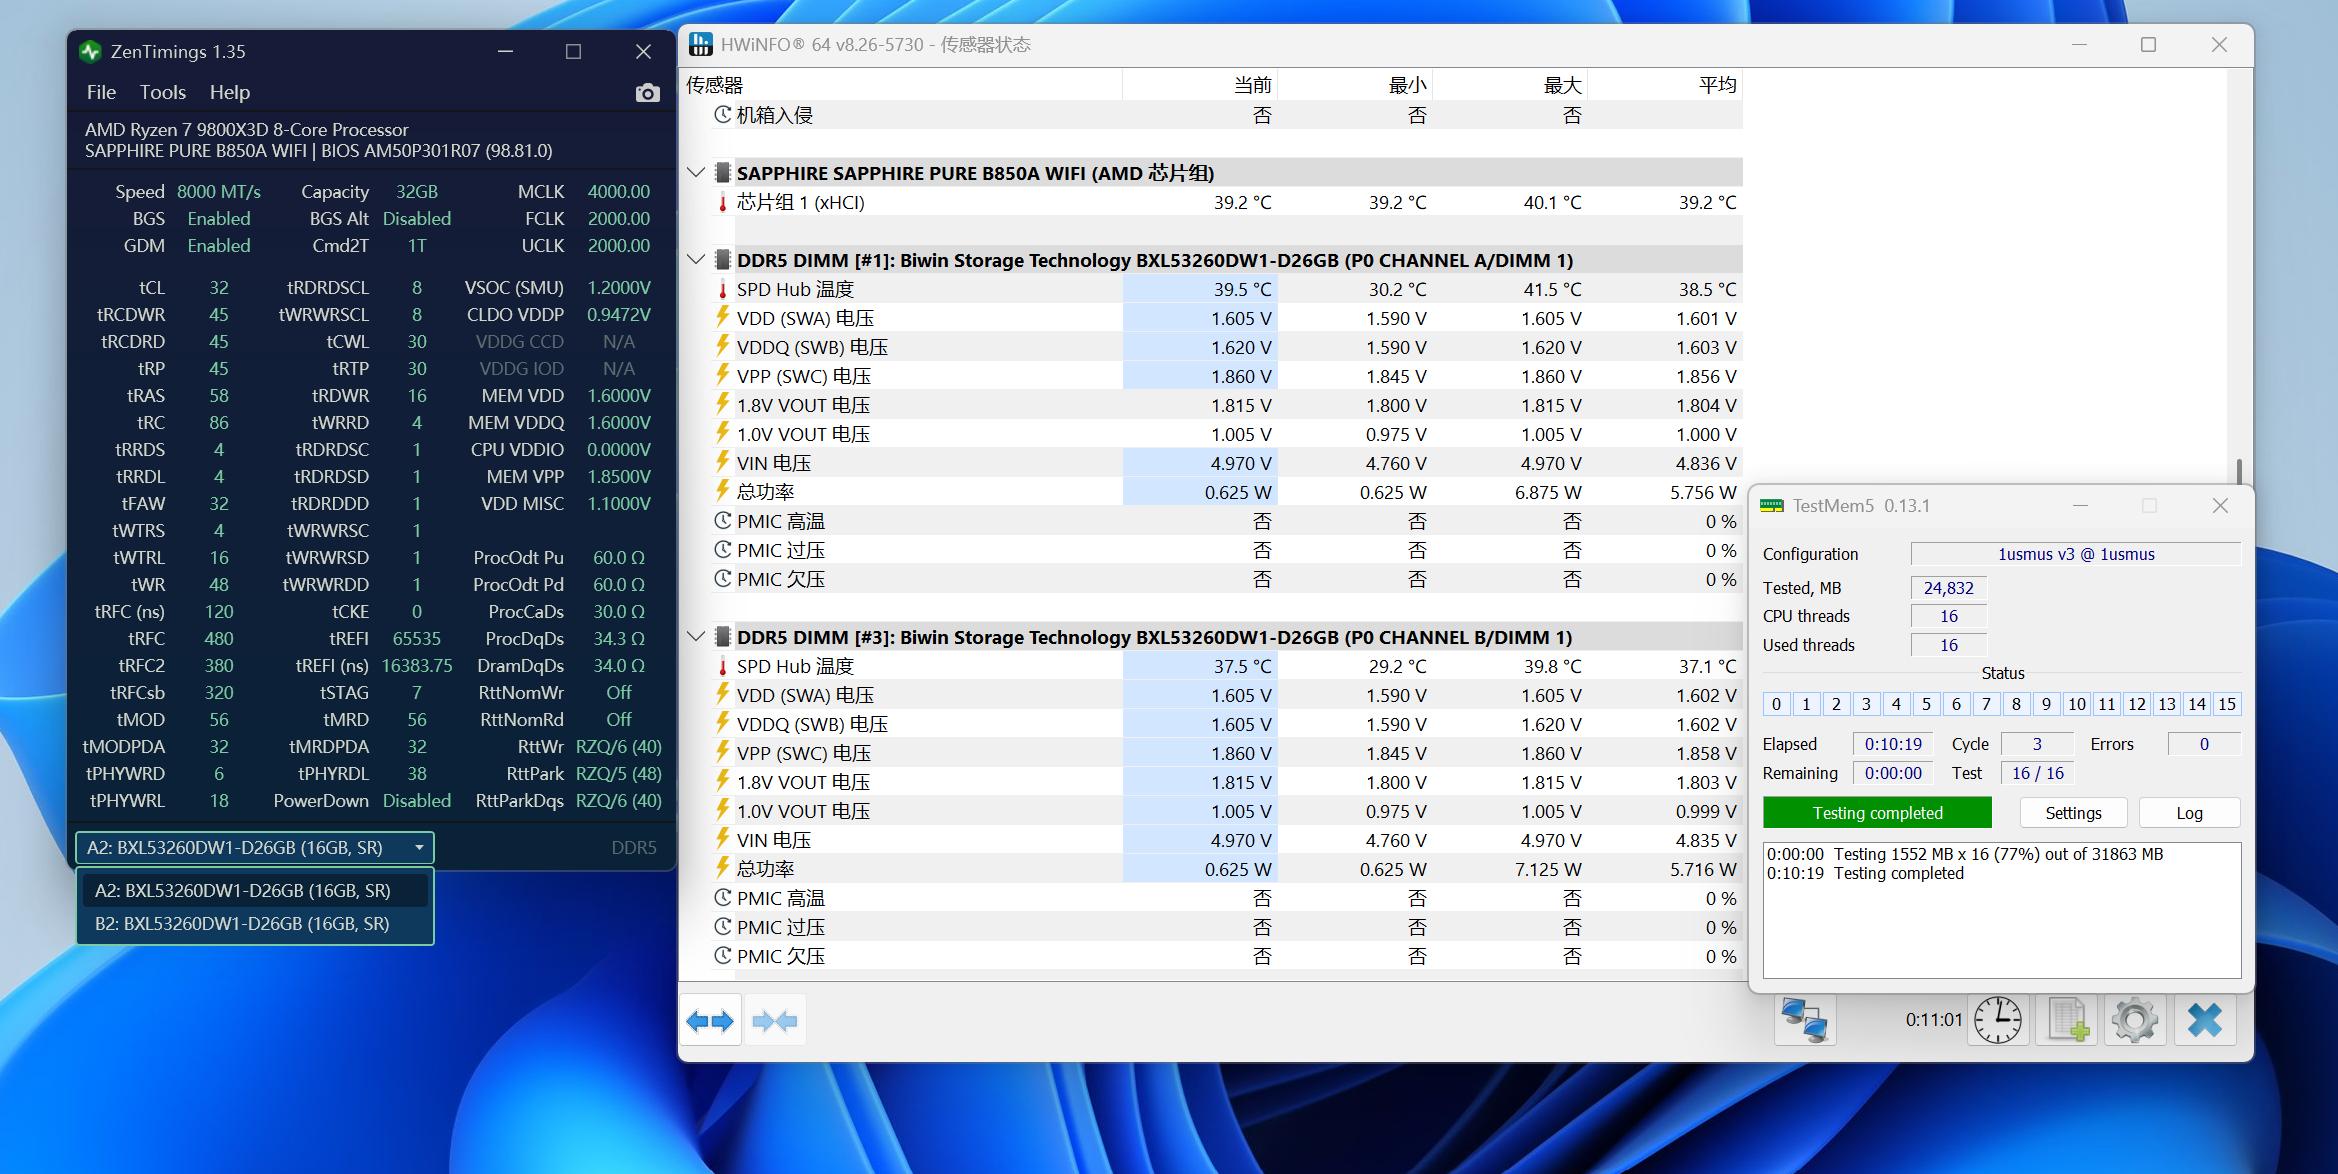Click the HWiNFO elapsed time 0:11:01

(x=1934, y=1020)
